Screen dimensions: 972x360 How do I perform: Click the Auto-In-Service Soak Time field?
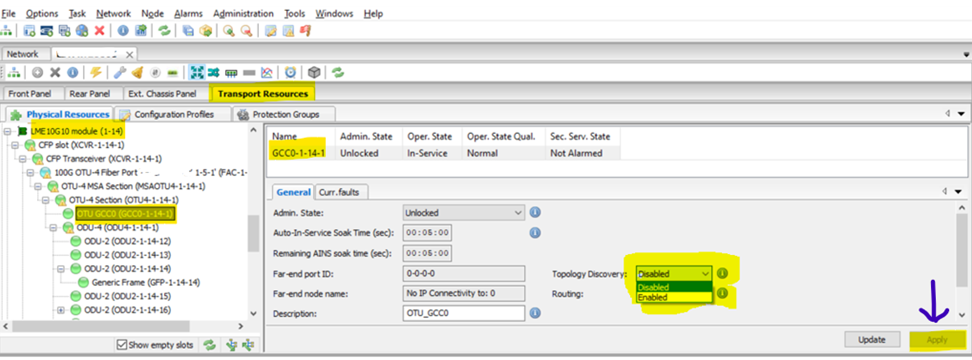(x=427, y=233)
